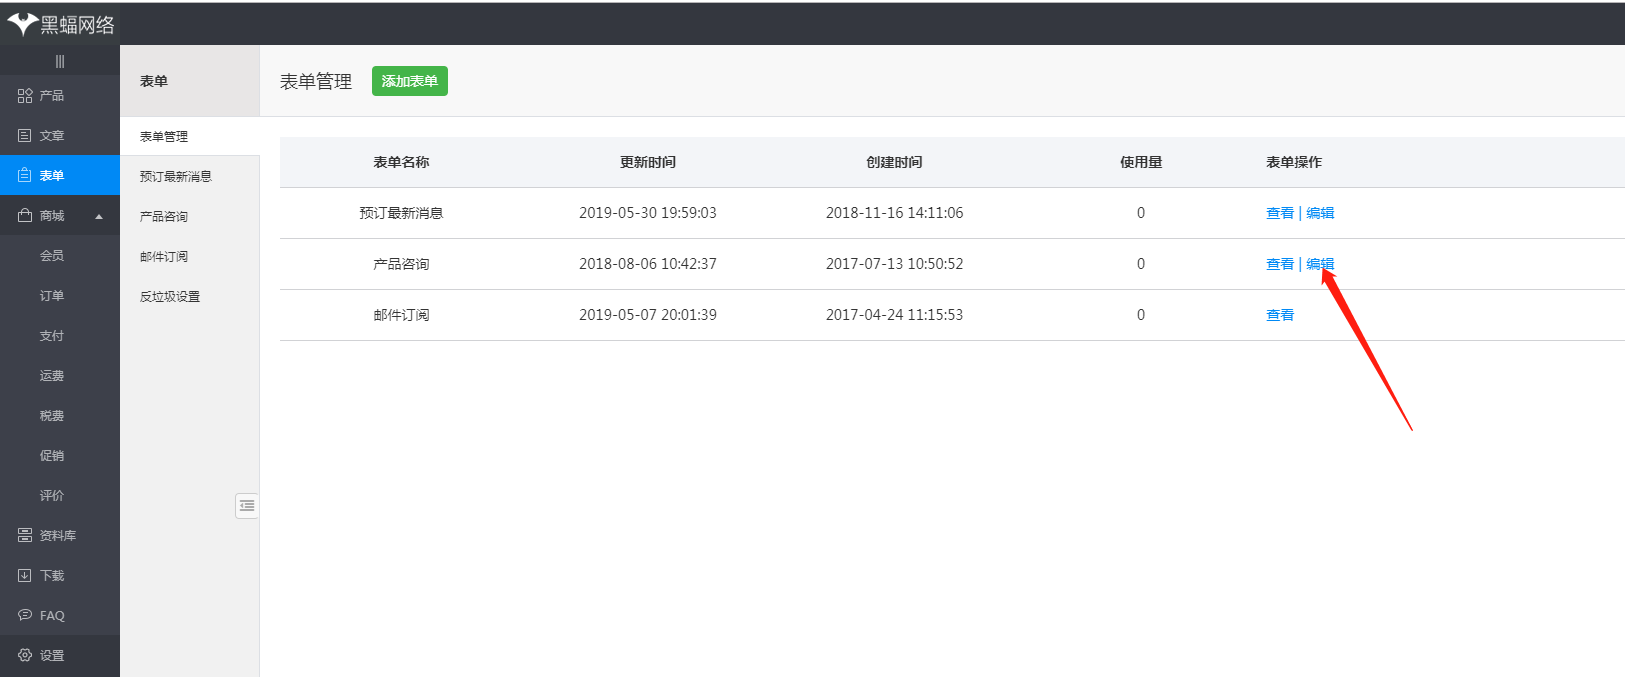Click the 文章 sidebar icon
Image resolution: width=1625 pixels, height=677 pixels.
pyautogui.click(x=25, y=136)
